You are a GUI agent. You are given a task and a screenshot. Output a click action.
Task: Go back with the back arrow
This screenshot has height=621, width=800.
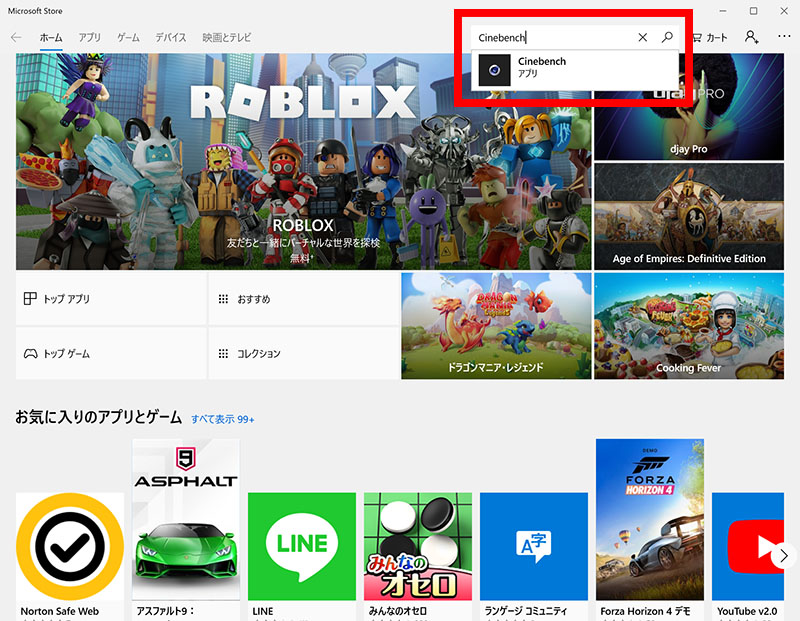click(16, 37)
